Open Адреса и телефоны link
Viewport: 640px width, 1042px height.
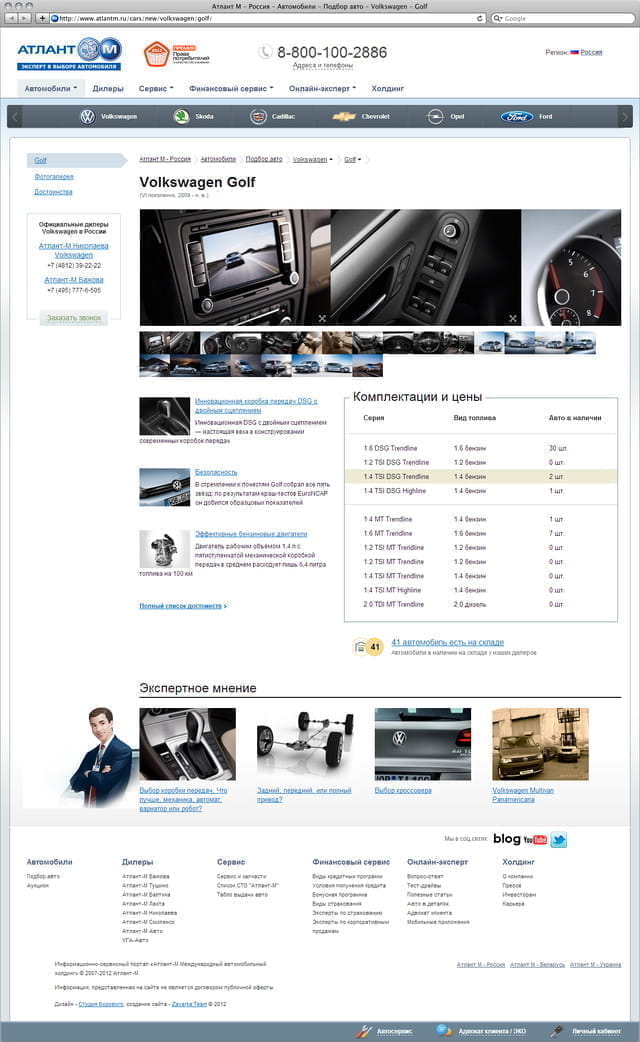[322, 65]
